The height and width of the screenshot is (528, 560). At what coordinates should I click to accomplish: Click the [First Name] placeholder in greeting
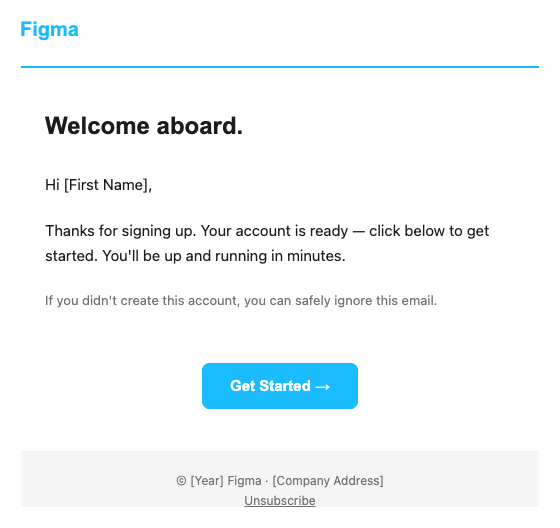click(x=108, y=185)
